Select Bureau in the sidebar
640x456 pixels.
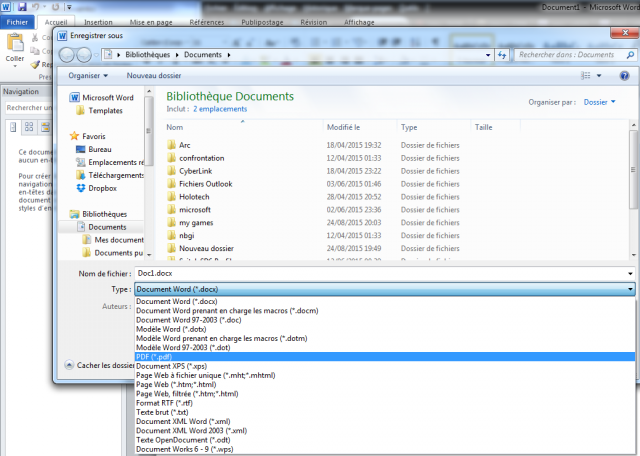coord(93,149)
